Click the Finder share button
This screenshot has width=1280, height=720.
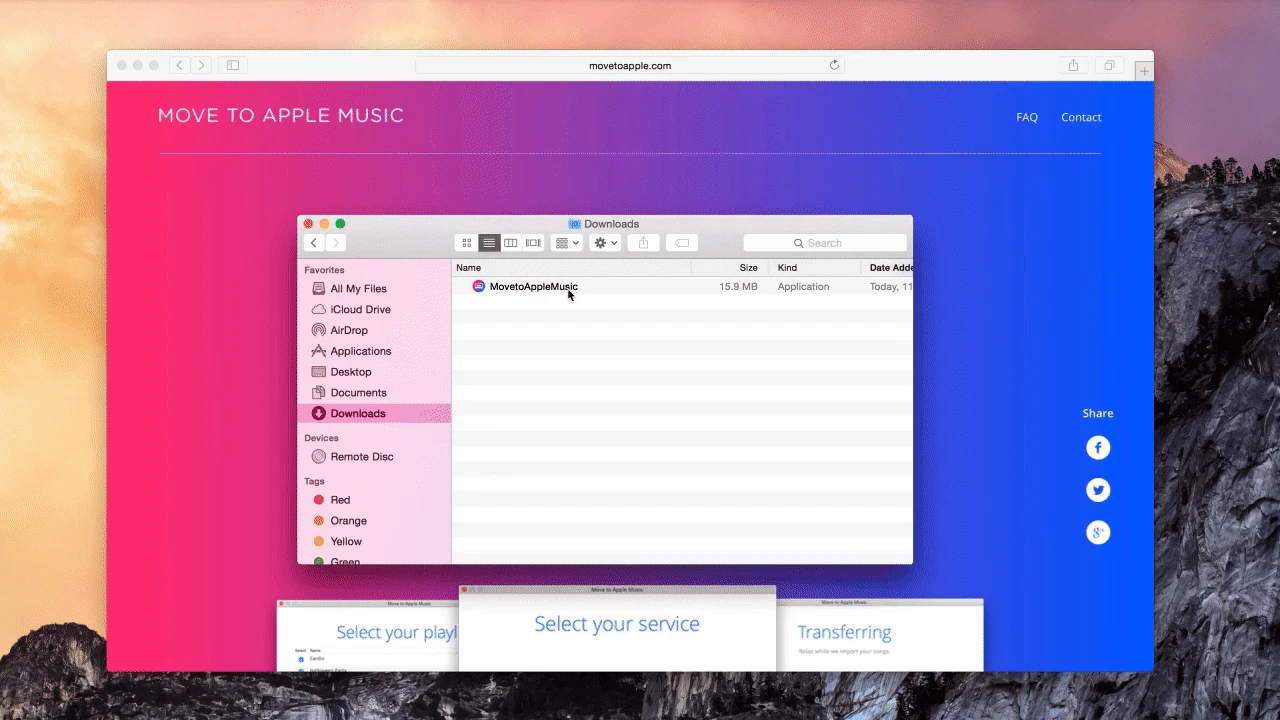644,243
